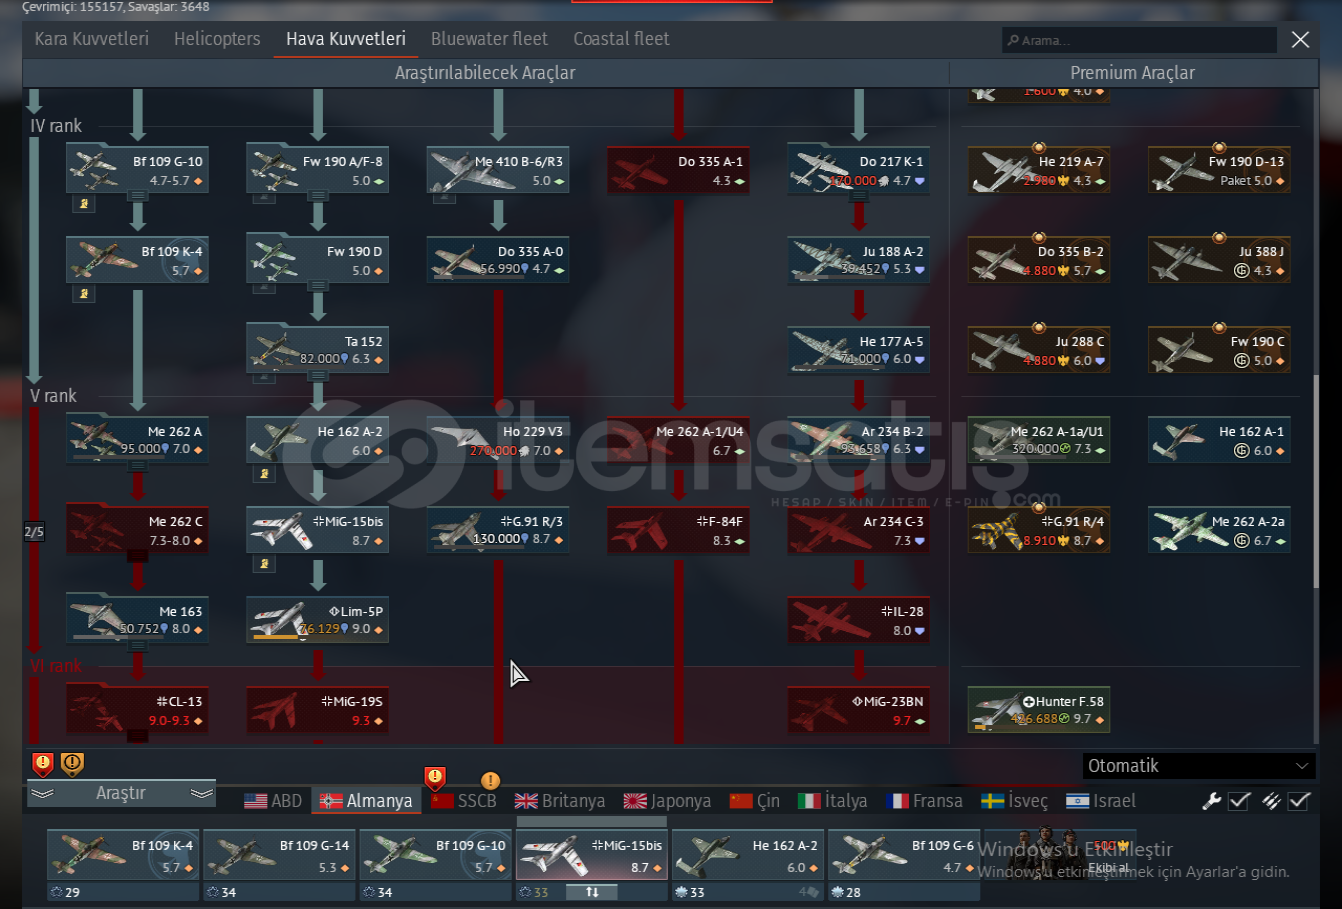The width and height of the screenshot is (1342, 909).
Task: Select the locked Me 262 C card
Action: click(x=137, y=529)
